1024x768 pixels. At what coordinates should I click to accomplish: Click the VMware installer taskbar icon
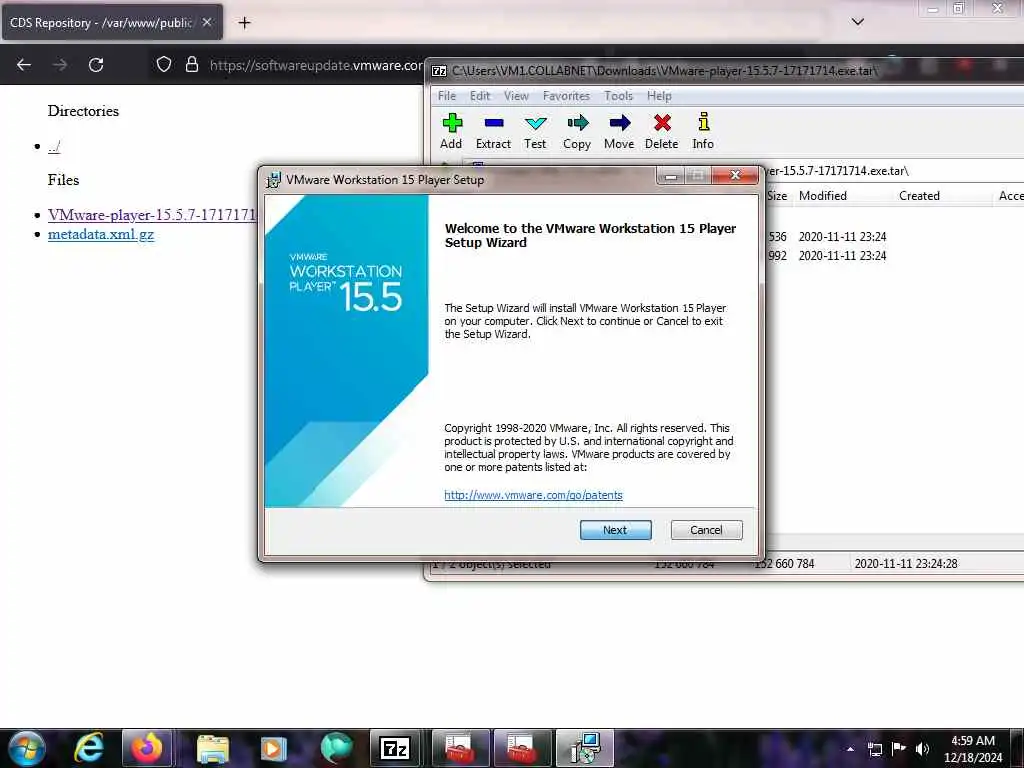click(584, 748)
